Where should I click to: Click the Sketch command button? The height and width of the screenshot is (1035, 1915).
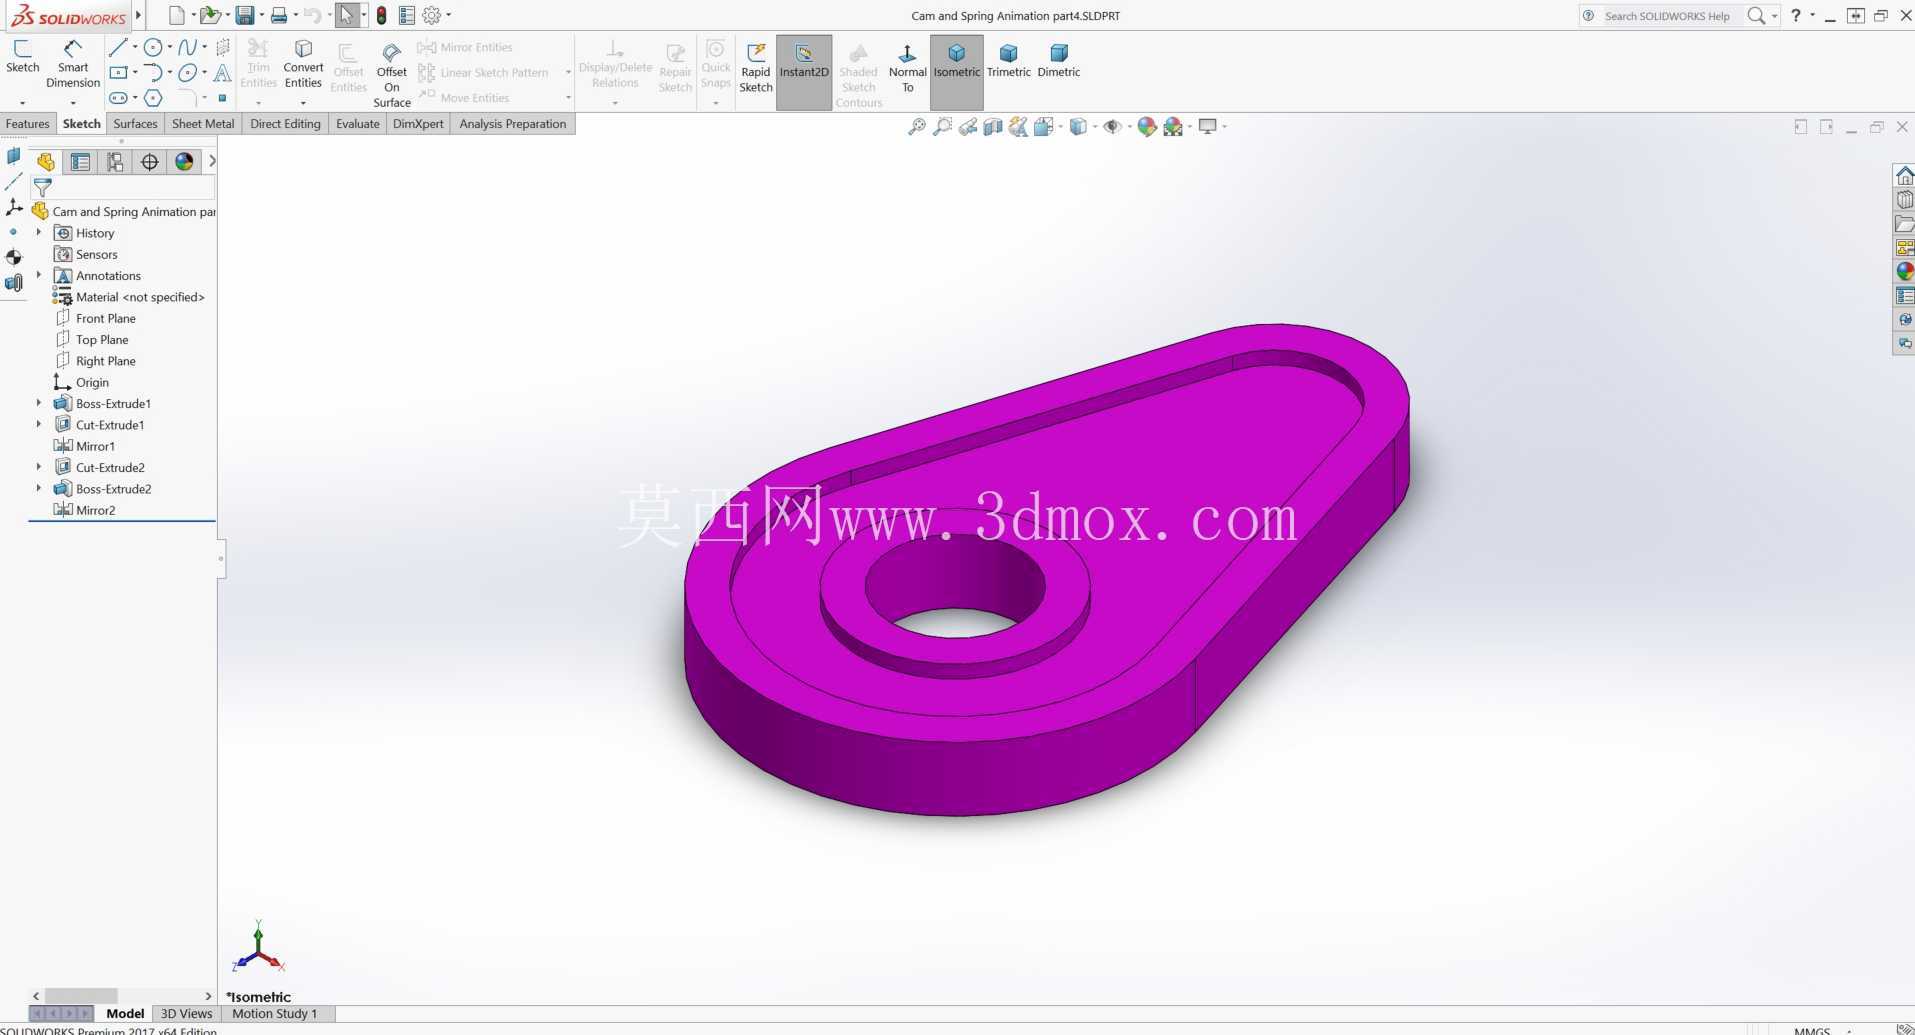click(22, 58)
